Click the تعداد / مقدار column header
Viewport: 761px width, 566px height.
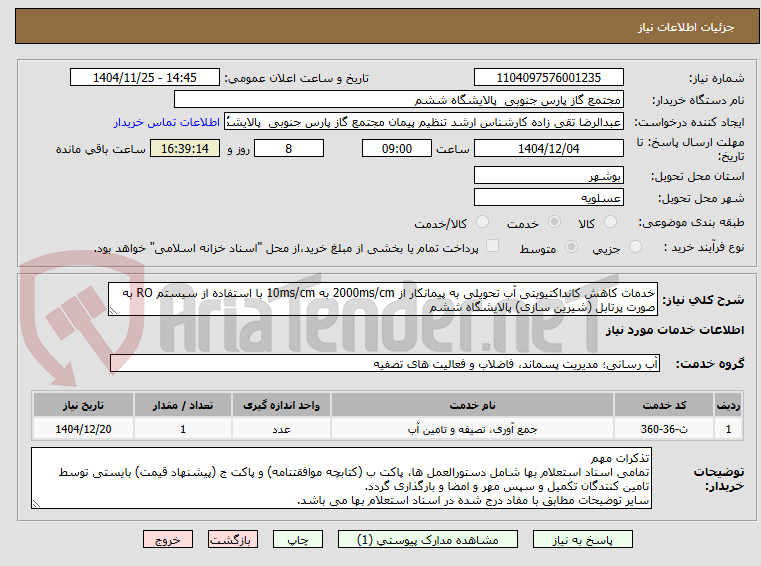click(x=182, y=405)
